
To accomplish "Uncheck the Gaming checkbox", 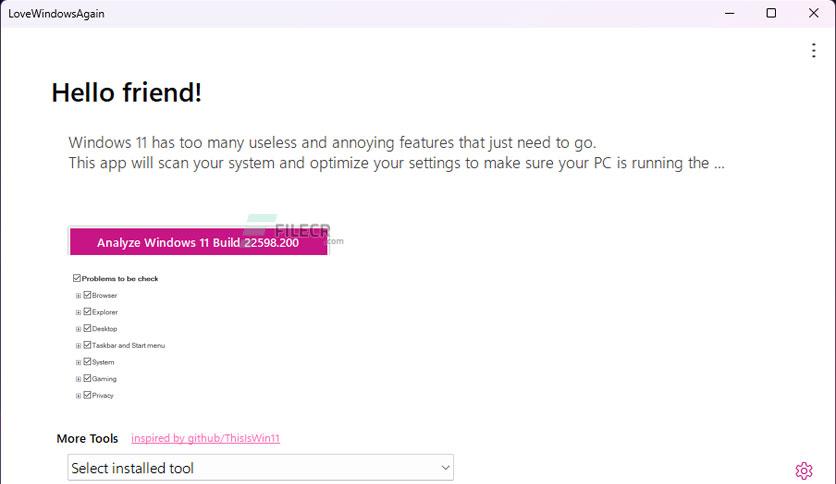I will [x=87, y=378].
